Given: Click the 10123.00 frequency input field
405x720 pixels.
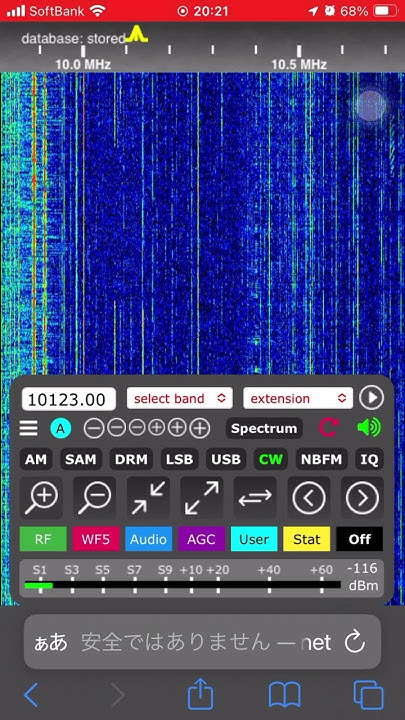Looking at the screenshot, I should click(x=69, y=399).
